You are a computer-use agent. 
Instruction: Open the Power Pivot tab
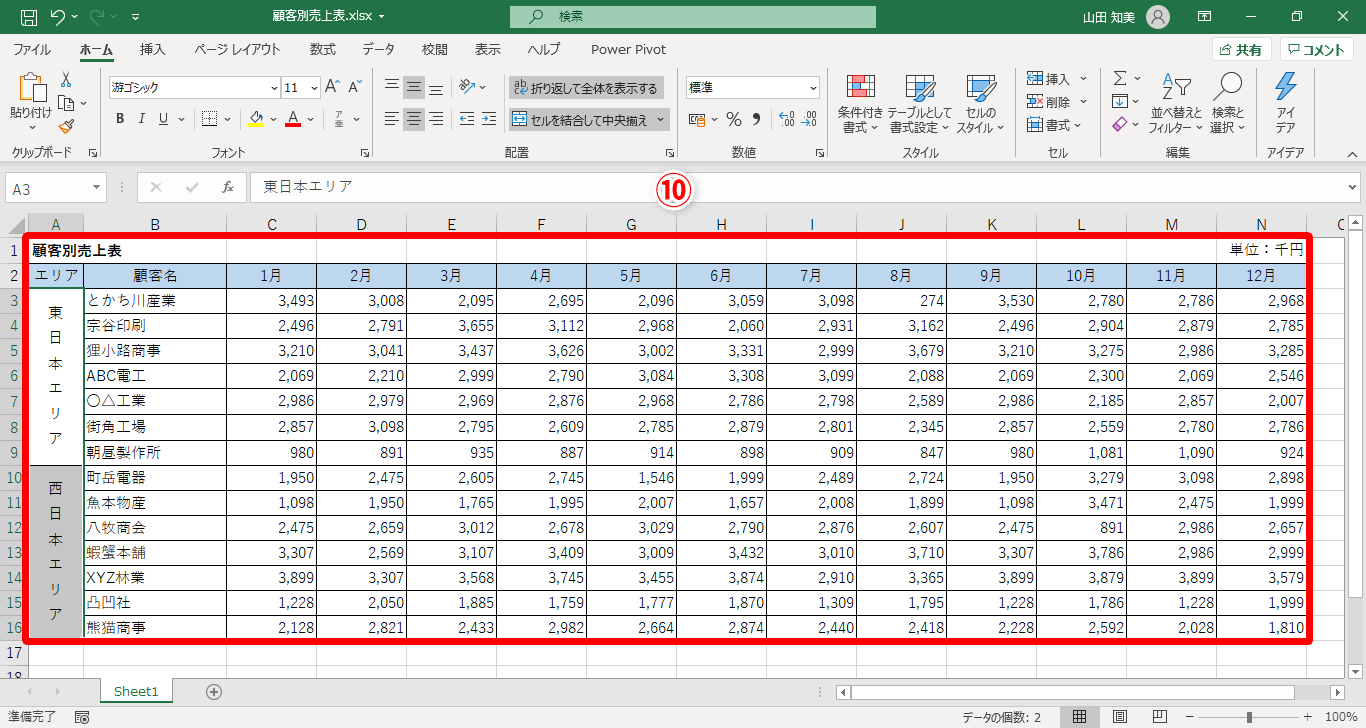[628, 49]
